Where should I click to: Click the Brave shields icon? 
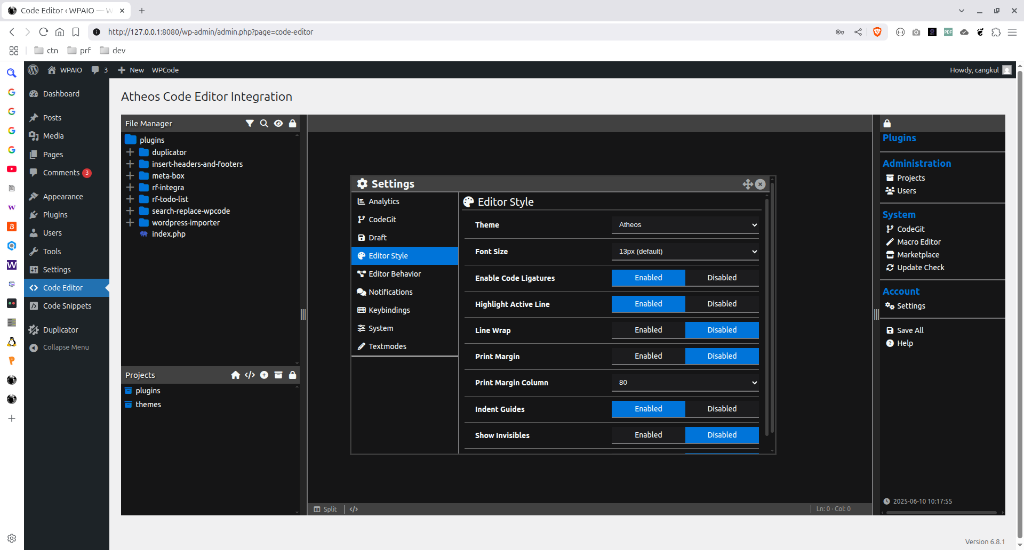point(877,31)
